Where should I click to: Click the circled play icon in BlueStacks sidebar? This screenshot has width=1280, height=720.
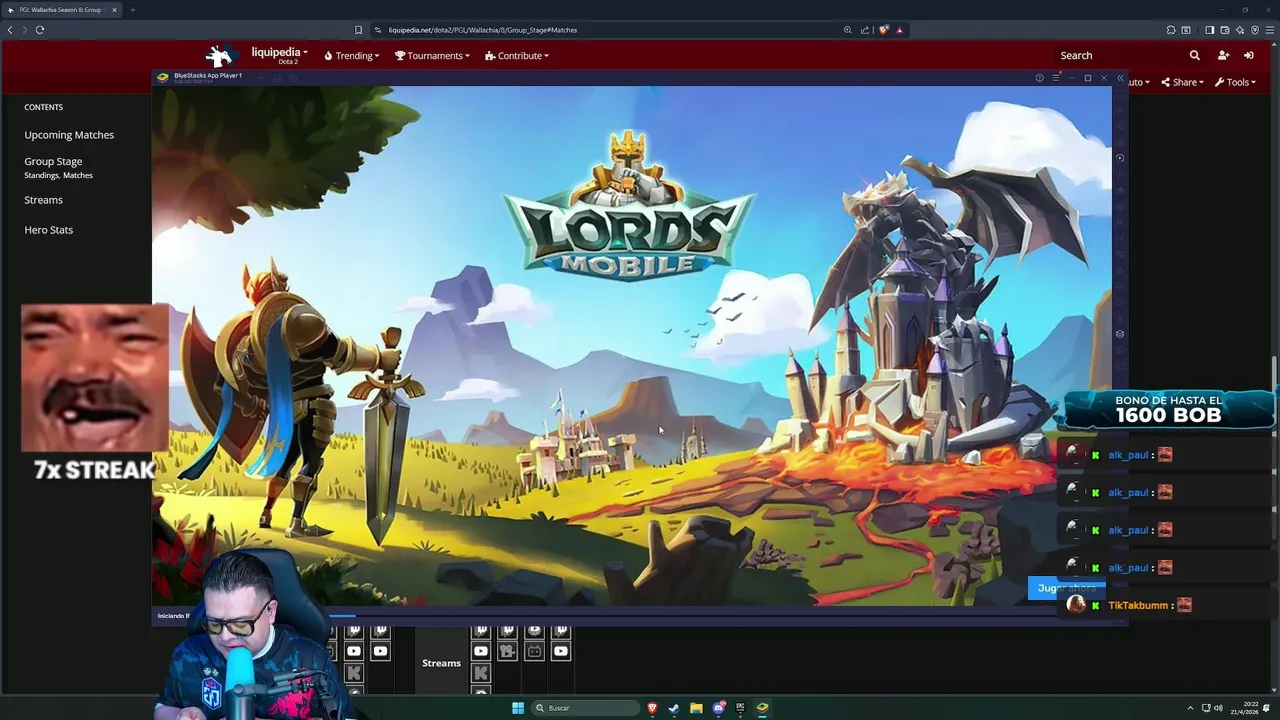click(1120, 158)
